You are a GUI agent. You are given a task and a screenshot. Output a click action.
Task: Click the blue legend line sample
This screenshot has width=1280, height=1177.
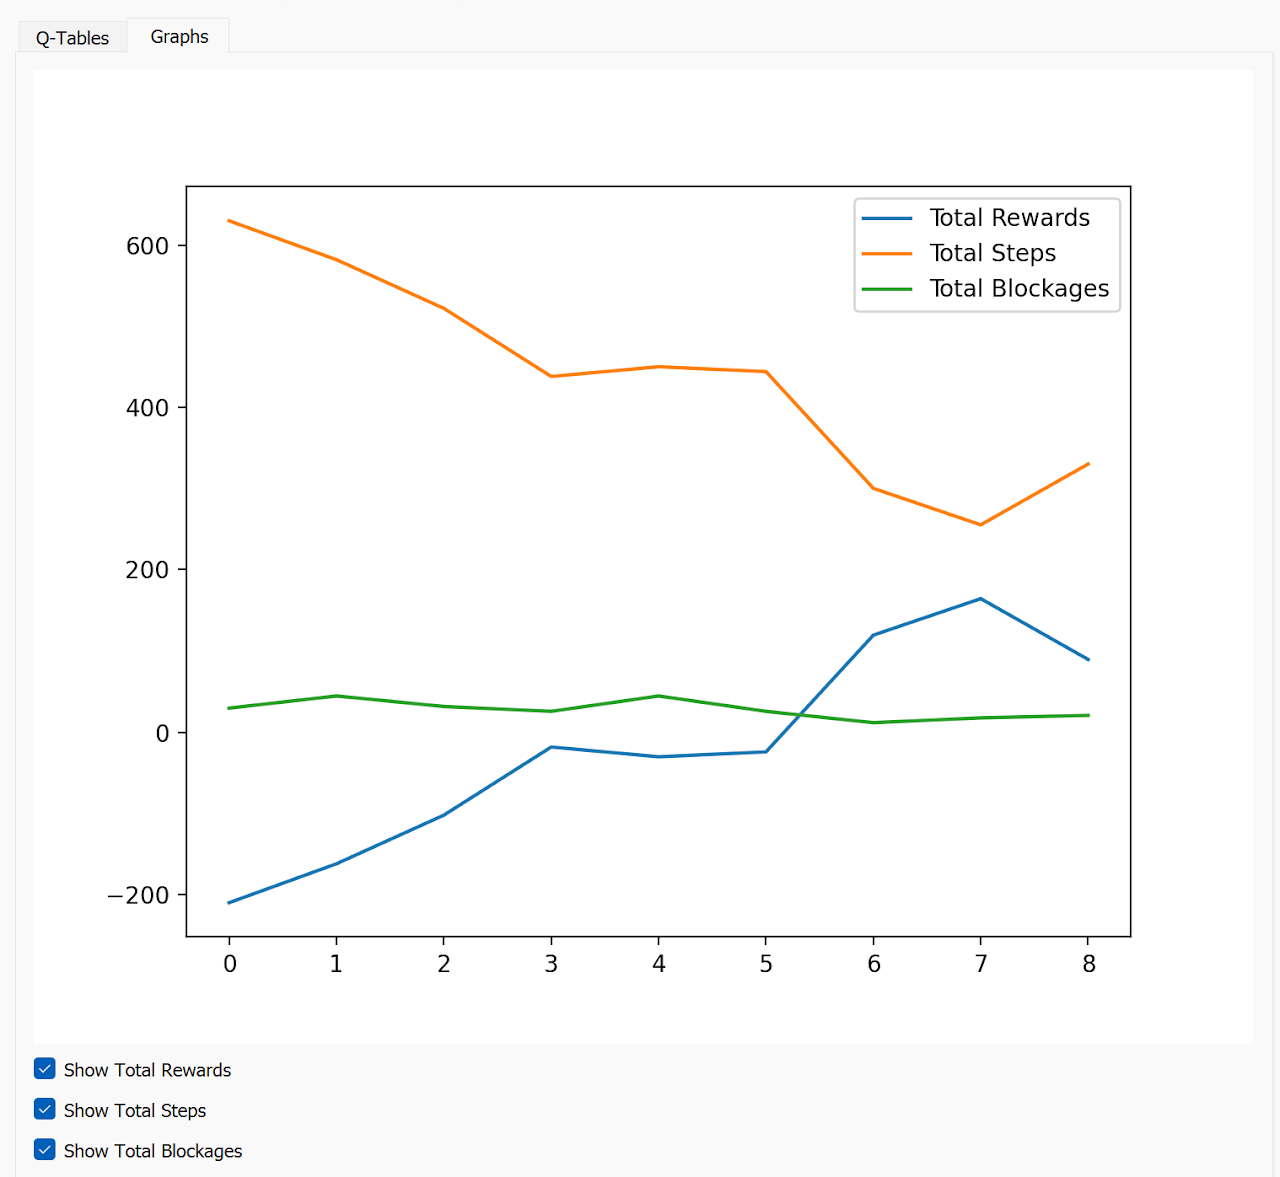(x=887, y=219)
